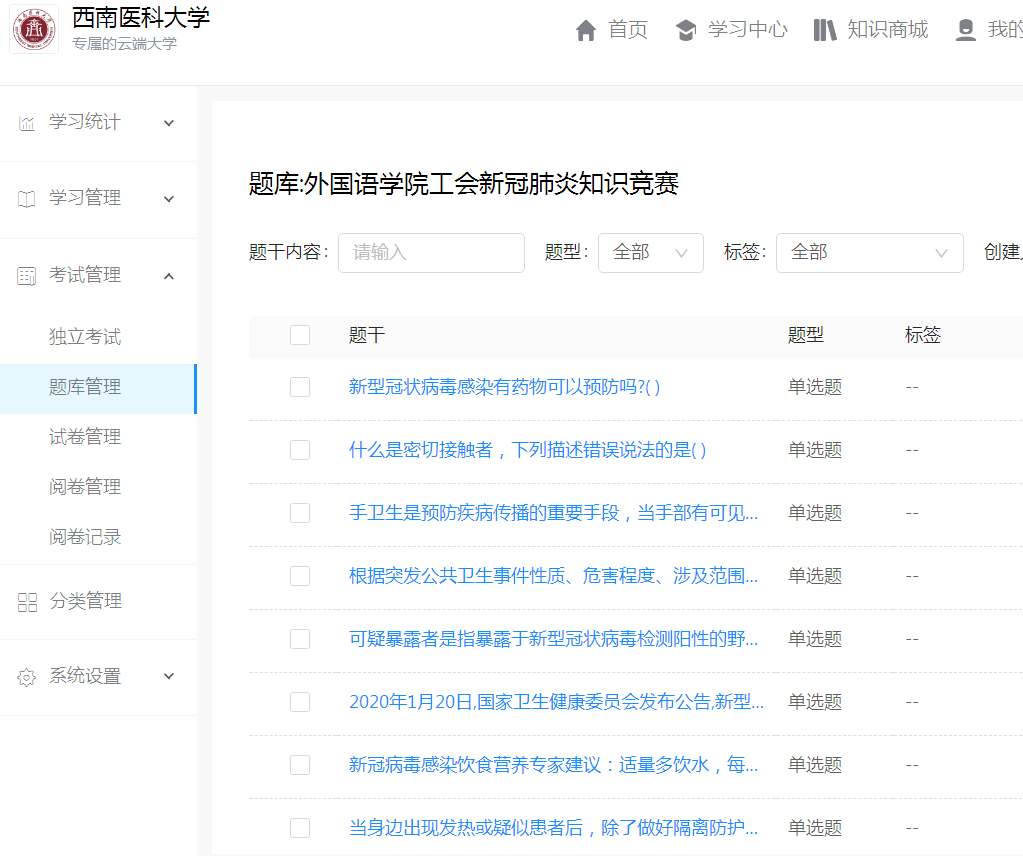
Task: Go to 阅卷记录 in the sidebar
Action: pyautogui.click(x=85, y=537)
